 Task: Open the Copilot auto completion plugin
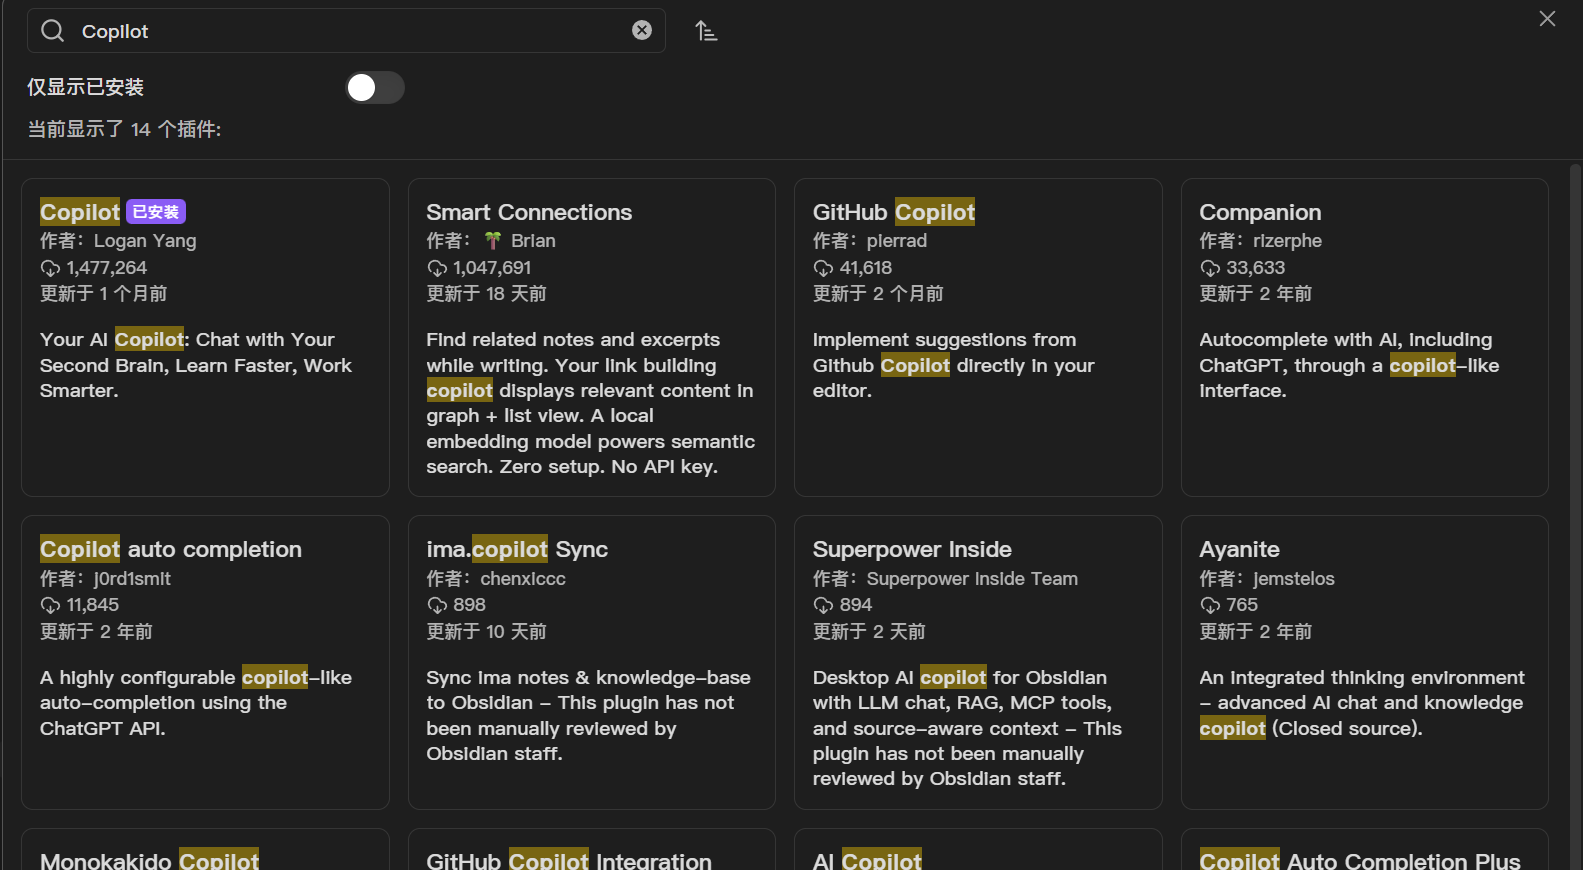click(x=205, y=662)
